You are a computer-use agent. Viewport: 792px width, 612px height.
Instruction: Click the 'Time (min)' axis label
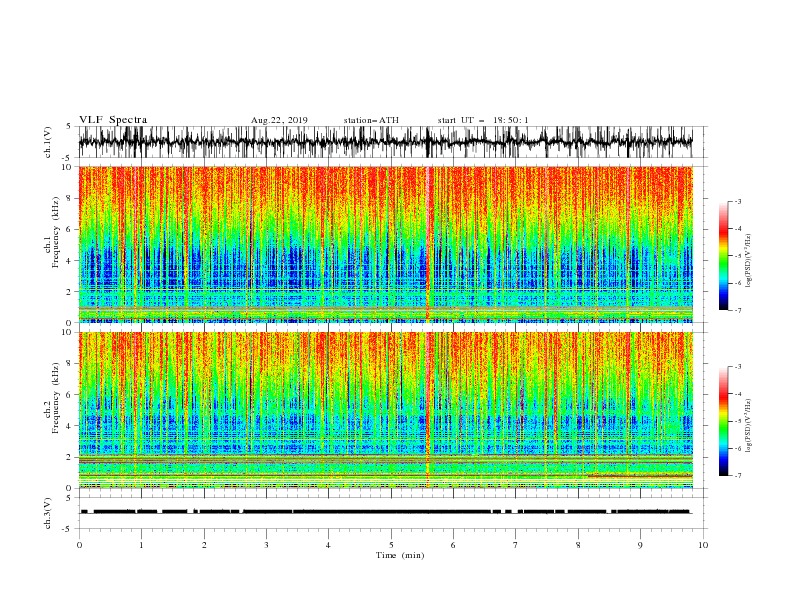click(400, 555)
